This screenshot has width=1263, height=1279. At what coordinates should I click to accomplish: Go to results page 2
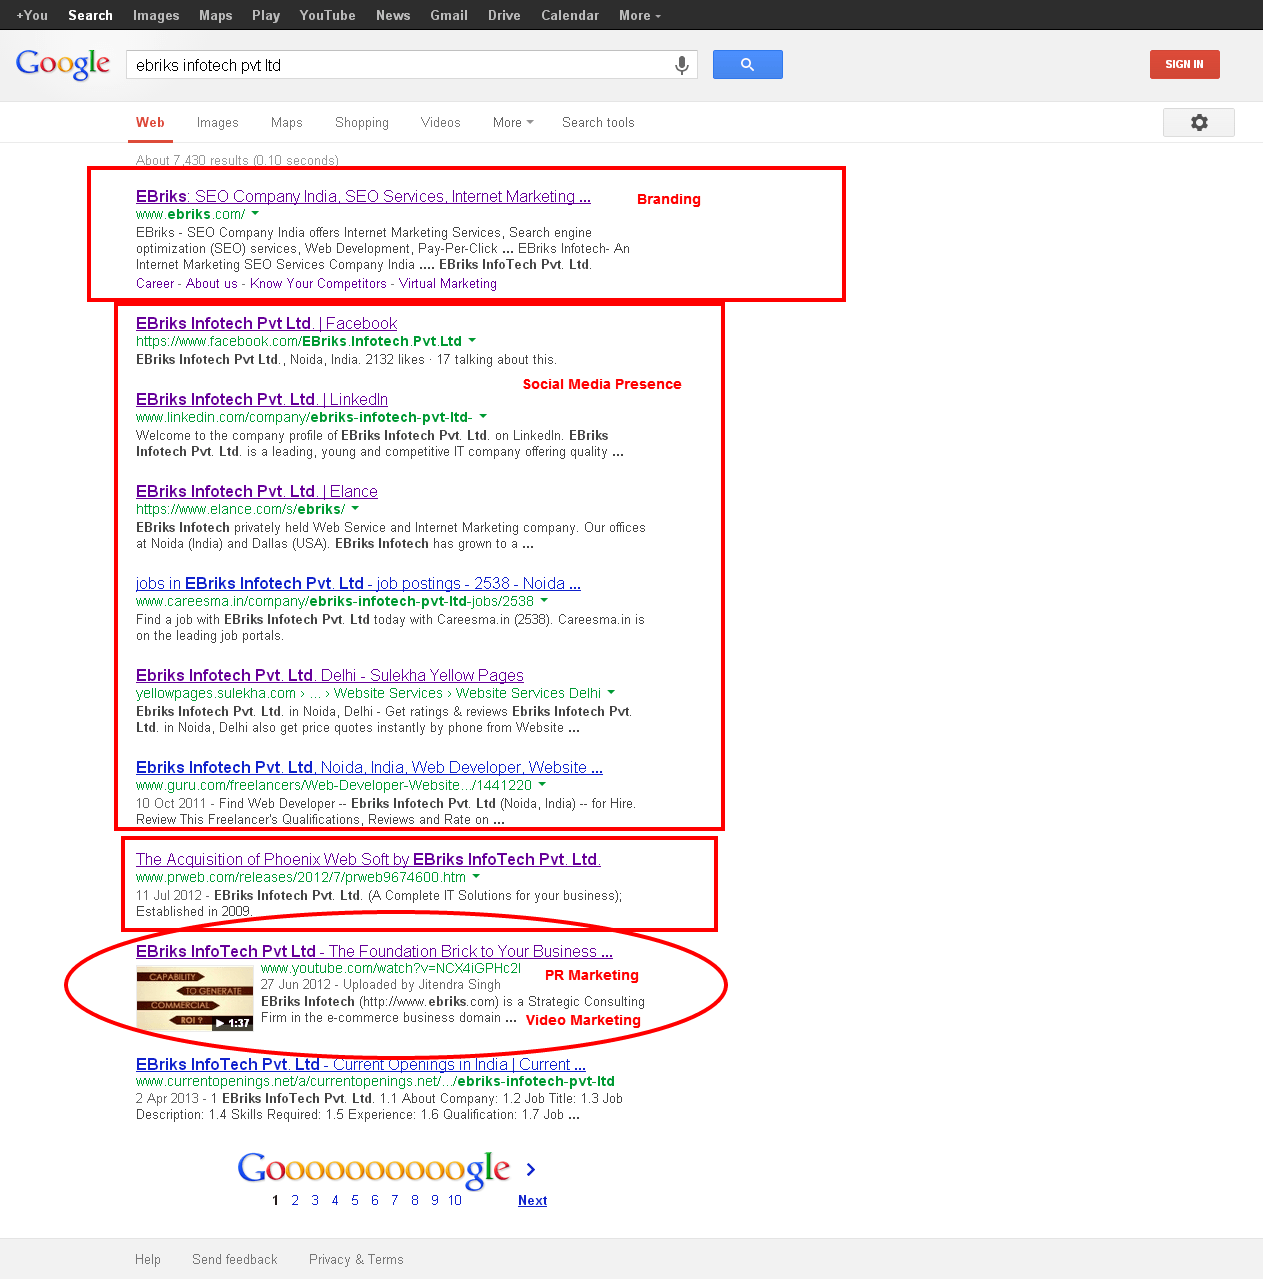(x=295, y=1200)
